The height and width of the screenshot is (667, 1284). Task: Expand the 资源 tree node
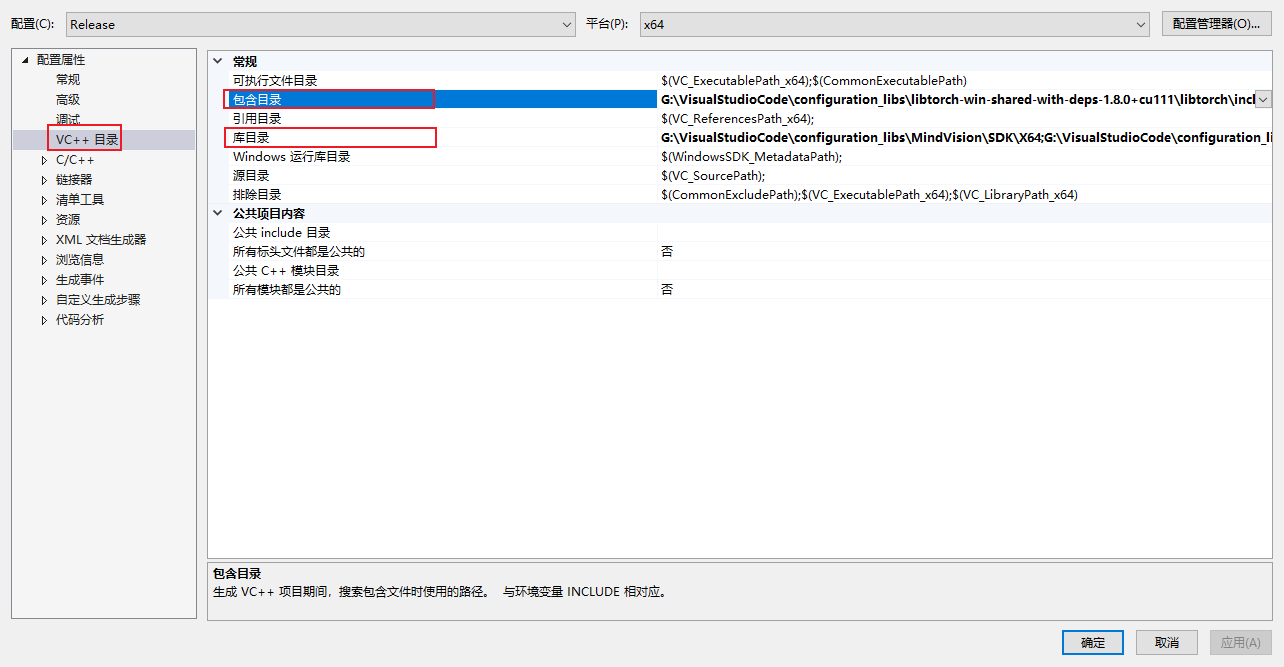click(44, 220)
